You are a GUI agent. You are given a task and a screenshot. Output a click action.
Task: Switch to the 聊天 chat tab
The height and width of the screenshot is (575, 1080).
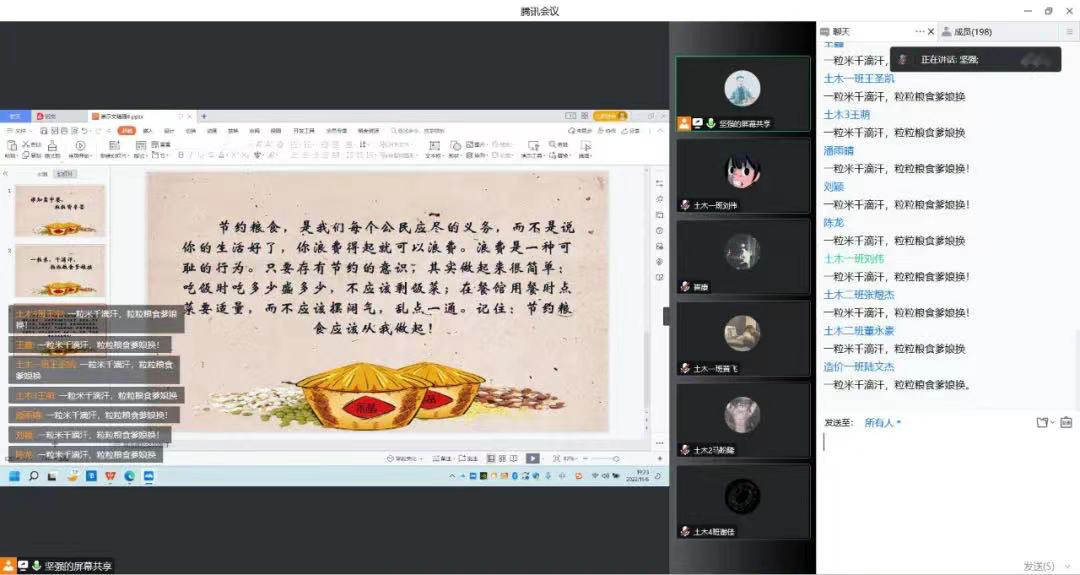841,32
